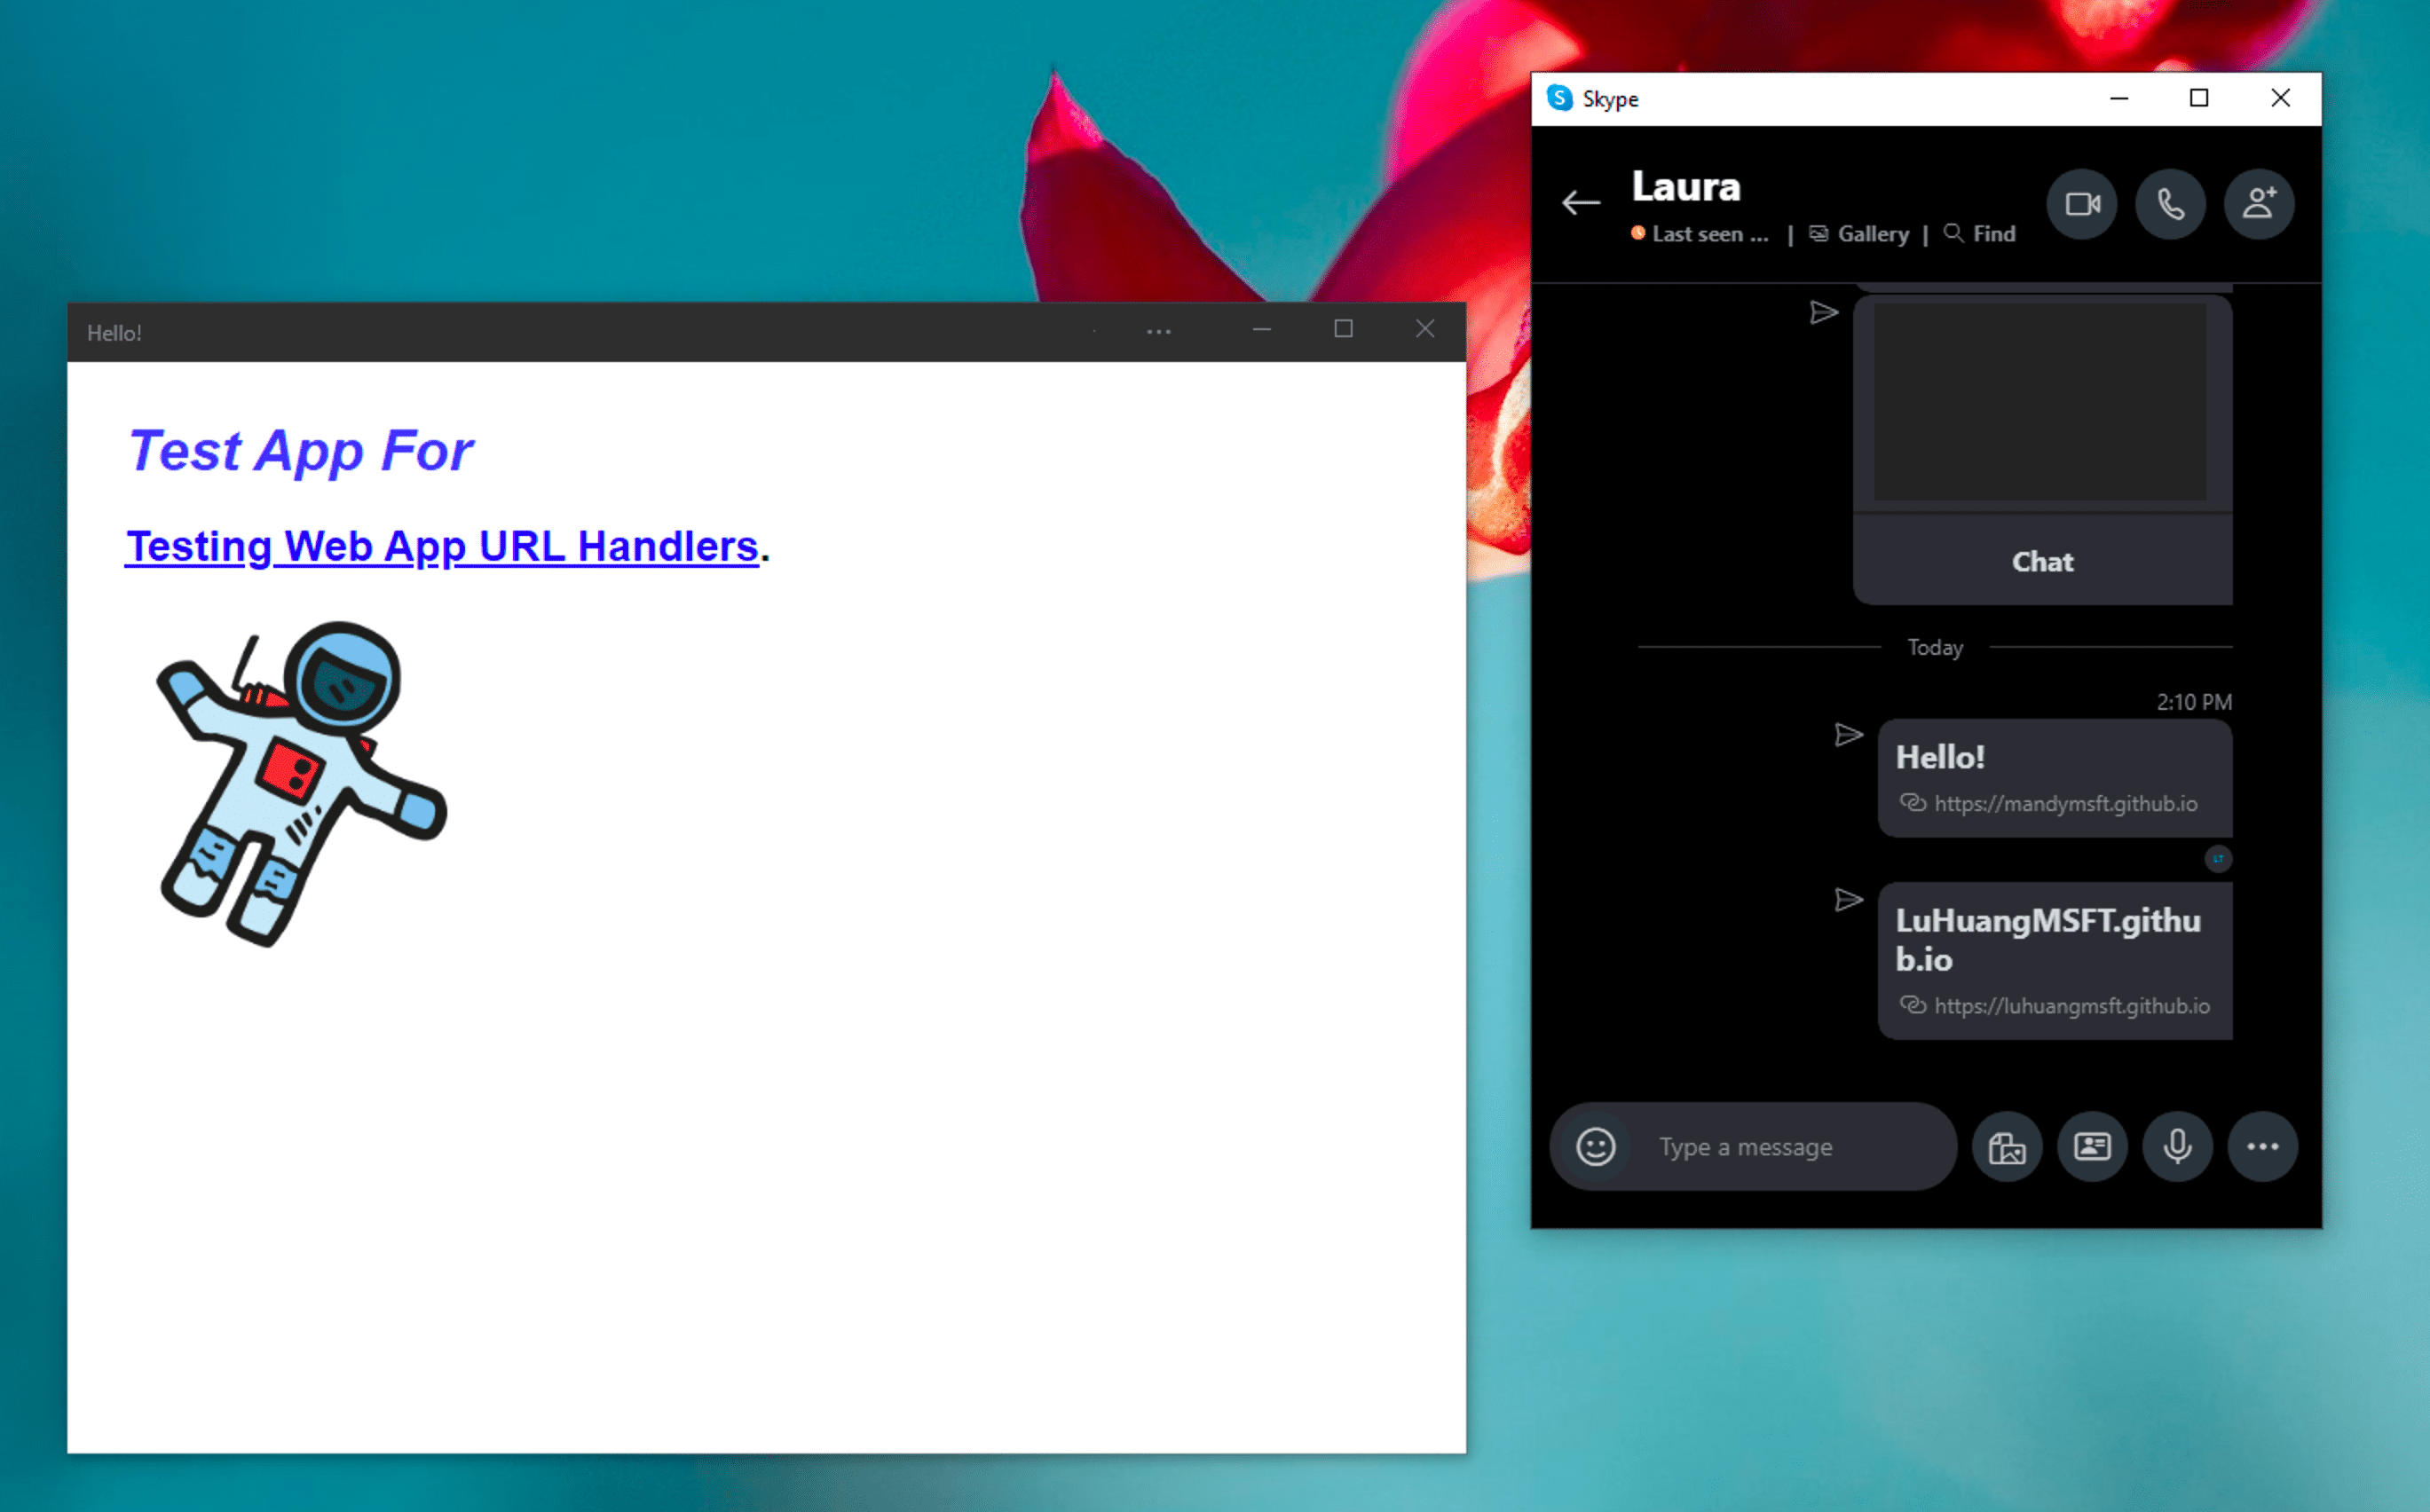2430x1512 pixels.
Task: Toggle the more options button in Skype toolbar
Action: coord(2263,1146)
